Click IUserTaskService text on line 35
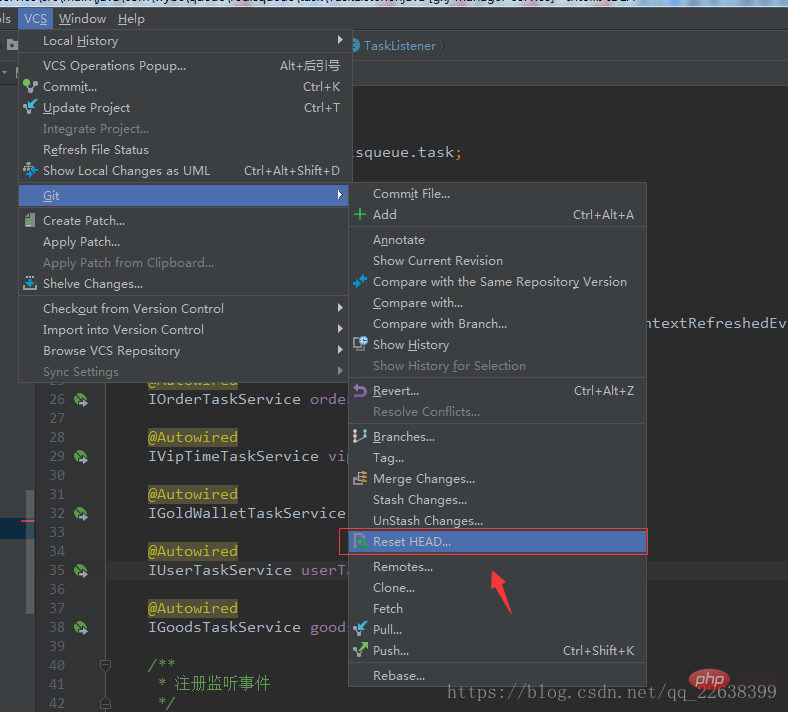Screen dimensions: 788x712 click(x=220, y=570)
